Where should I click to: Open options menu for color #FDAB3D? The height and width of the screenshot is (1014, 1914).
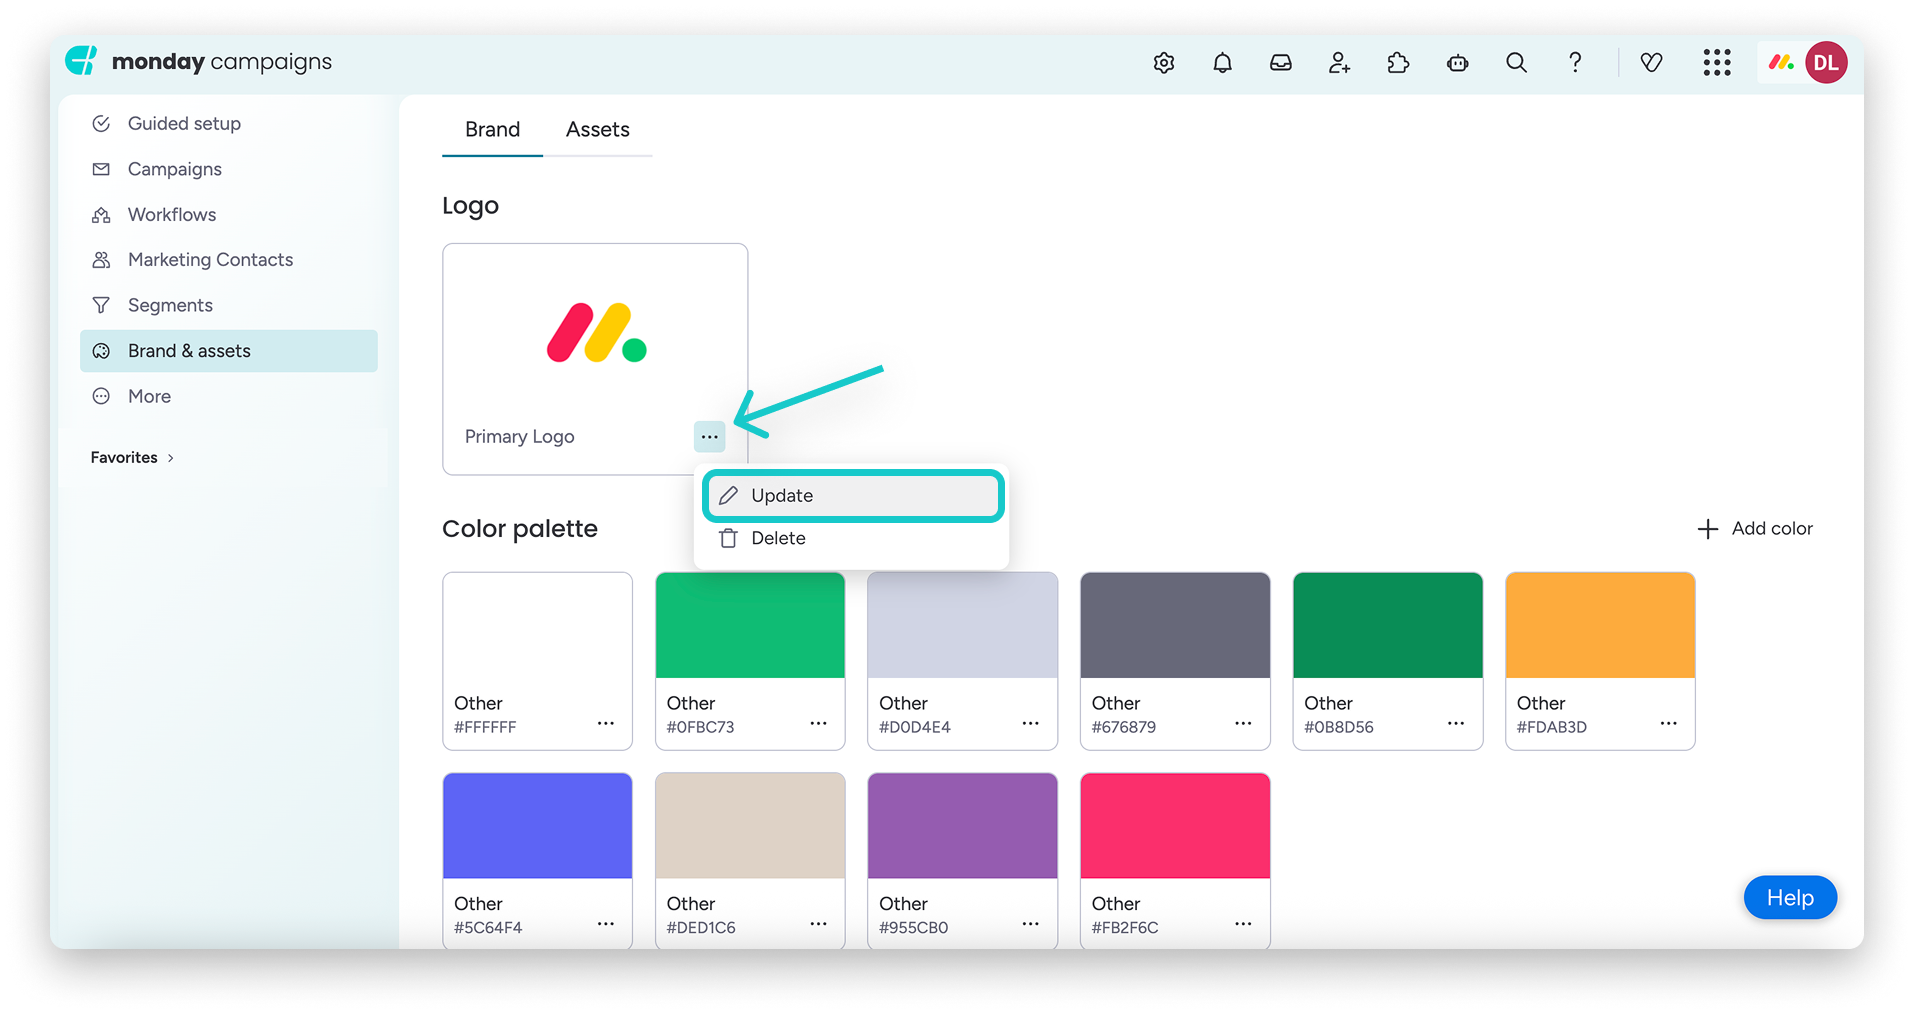(1669, 723)
